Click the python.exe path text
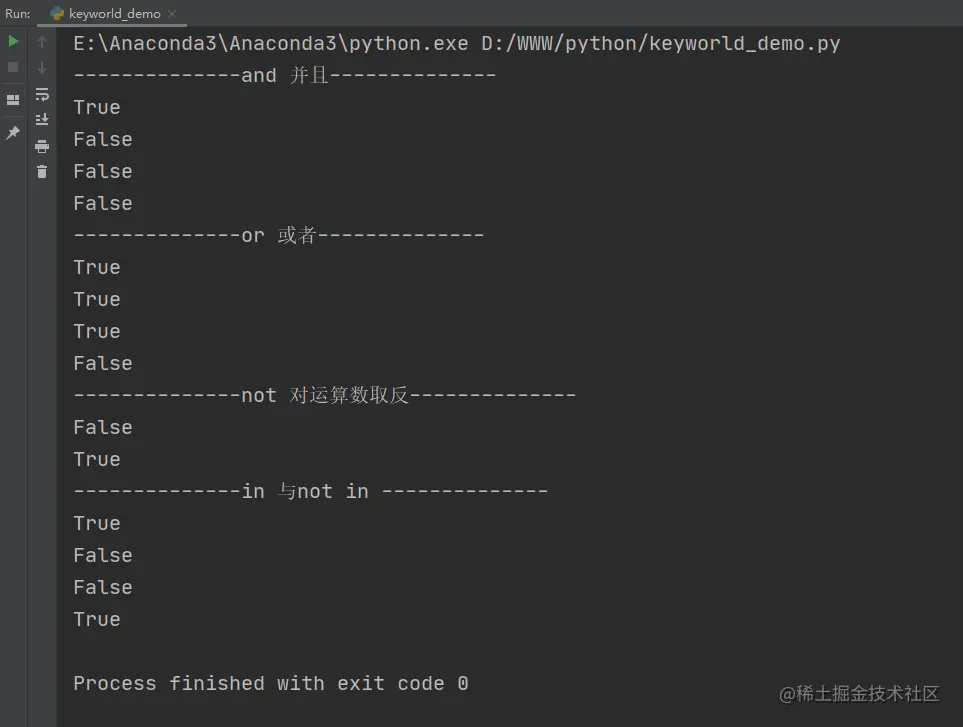Image resolution: width=963 pixels, height=727 pixels. pos(270,44)
